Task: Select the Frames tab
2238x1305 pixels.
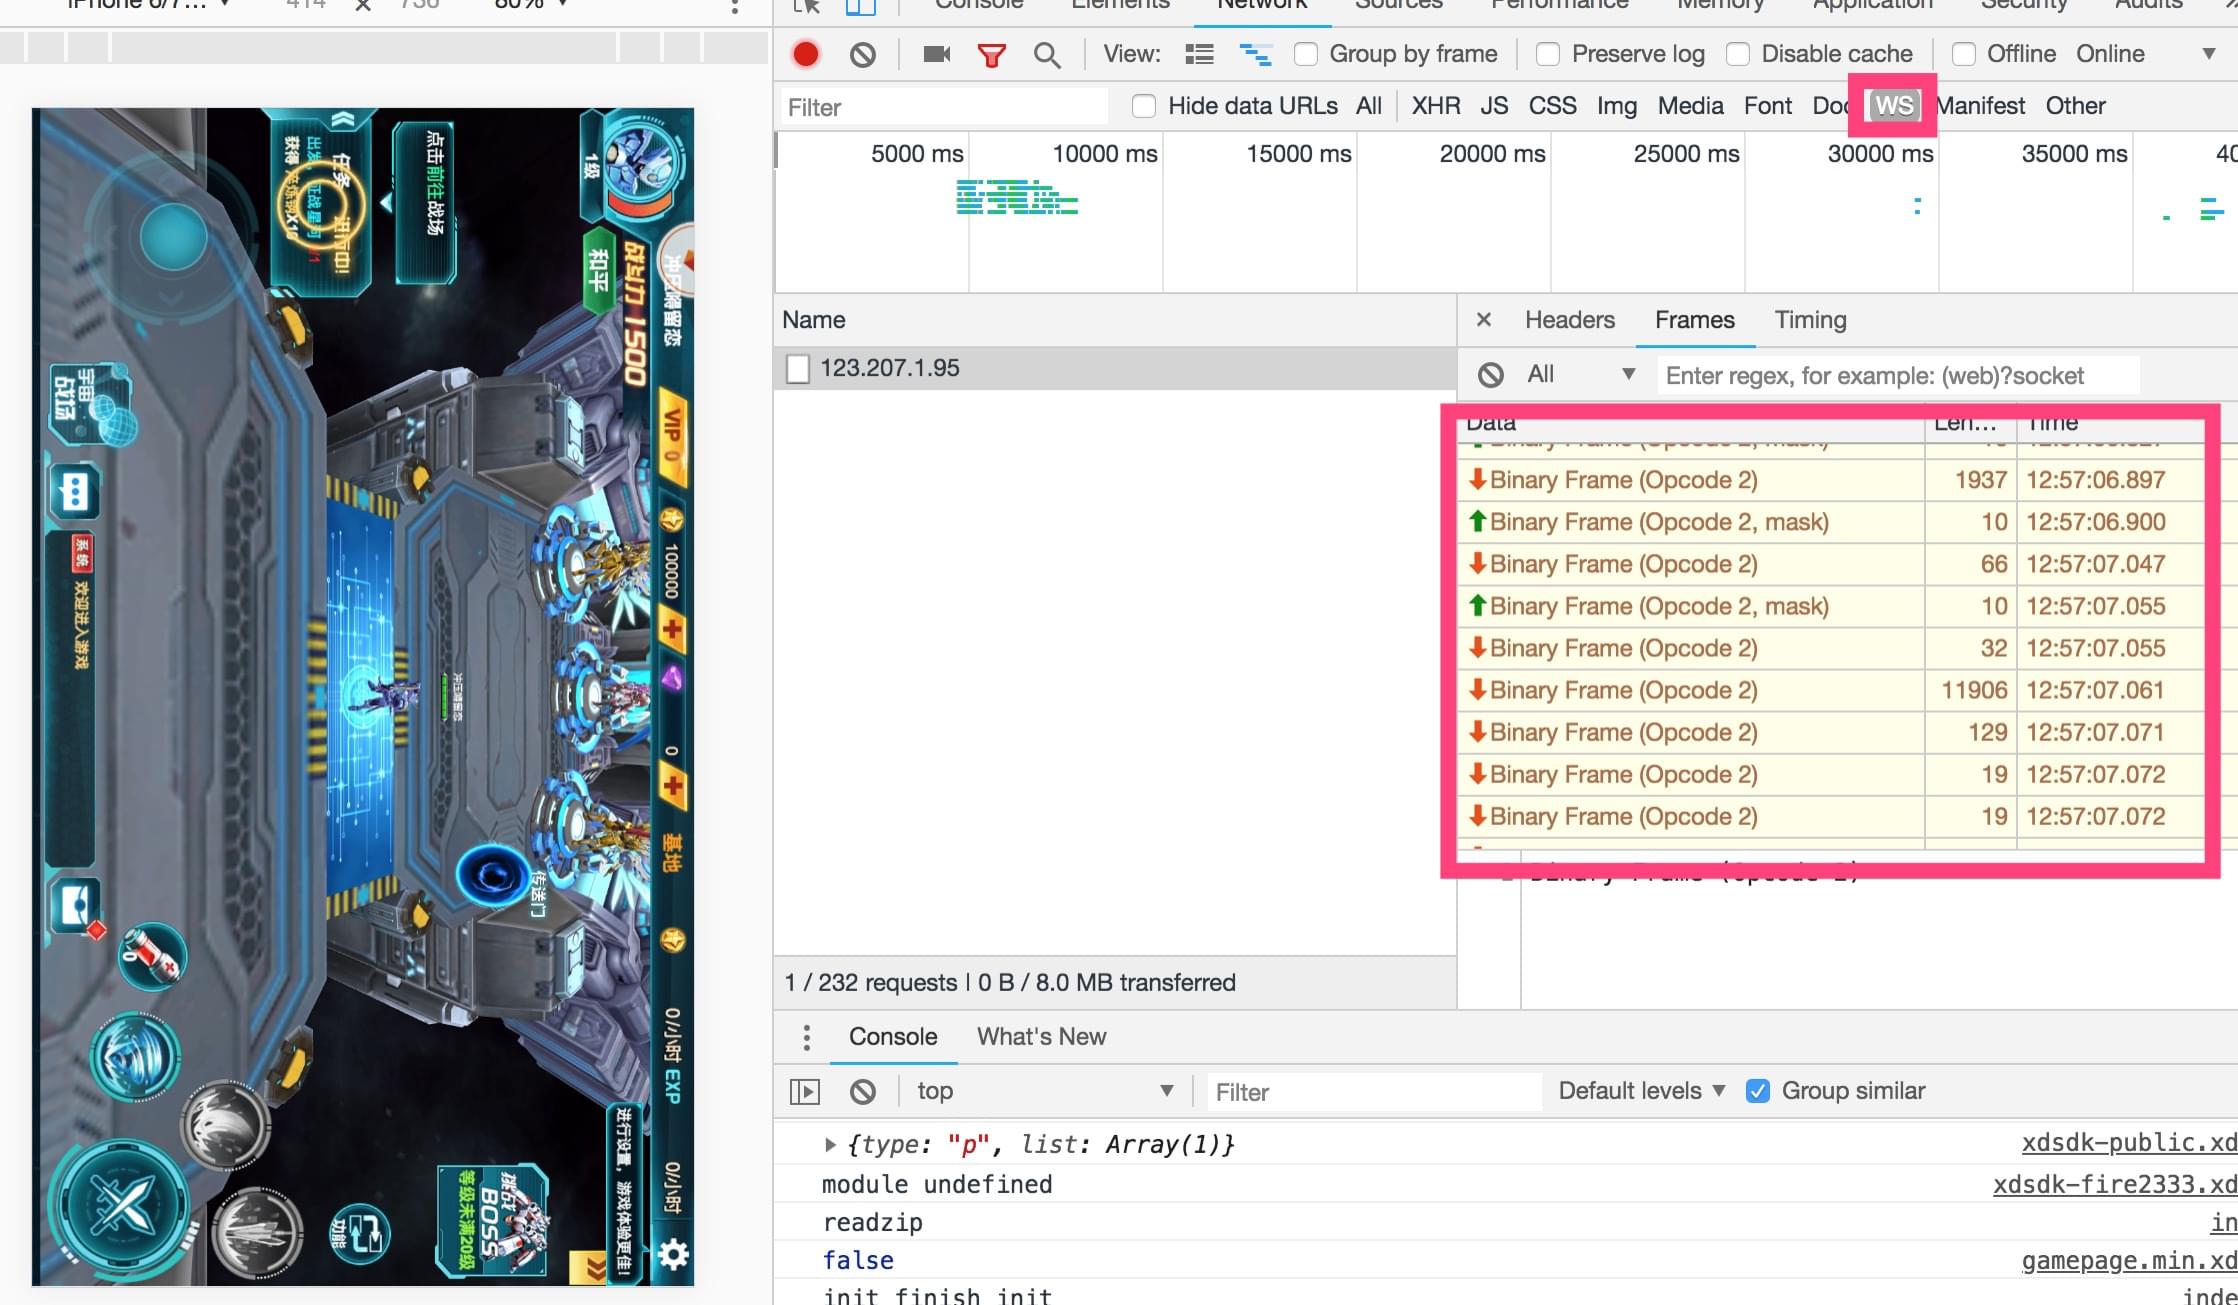Action: pos(1694,320)
